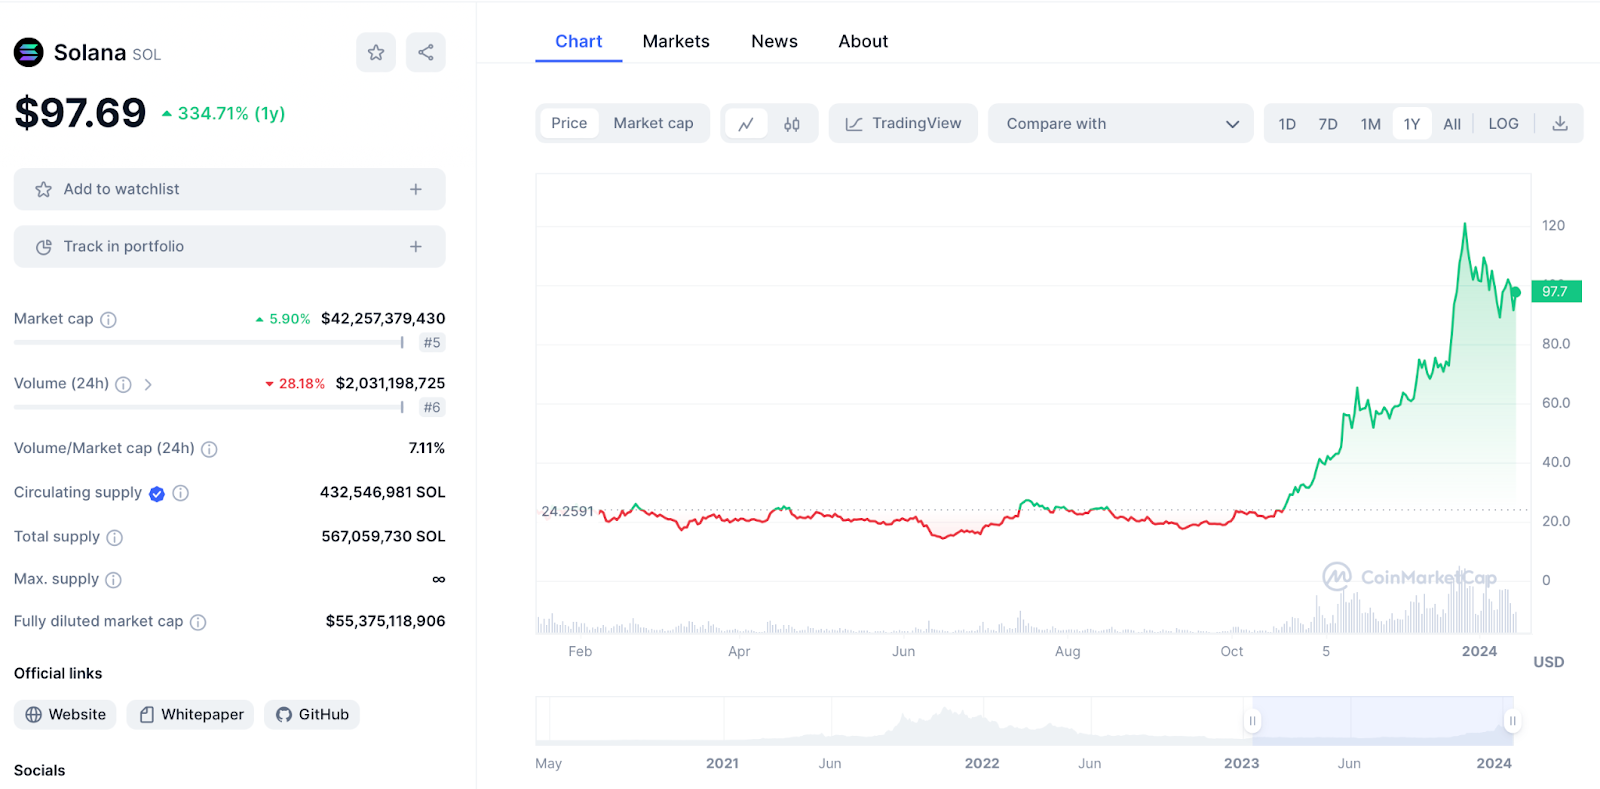
Task: Open Total supply info icon
Action: coord(114,537)
